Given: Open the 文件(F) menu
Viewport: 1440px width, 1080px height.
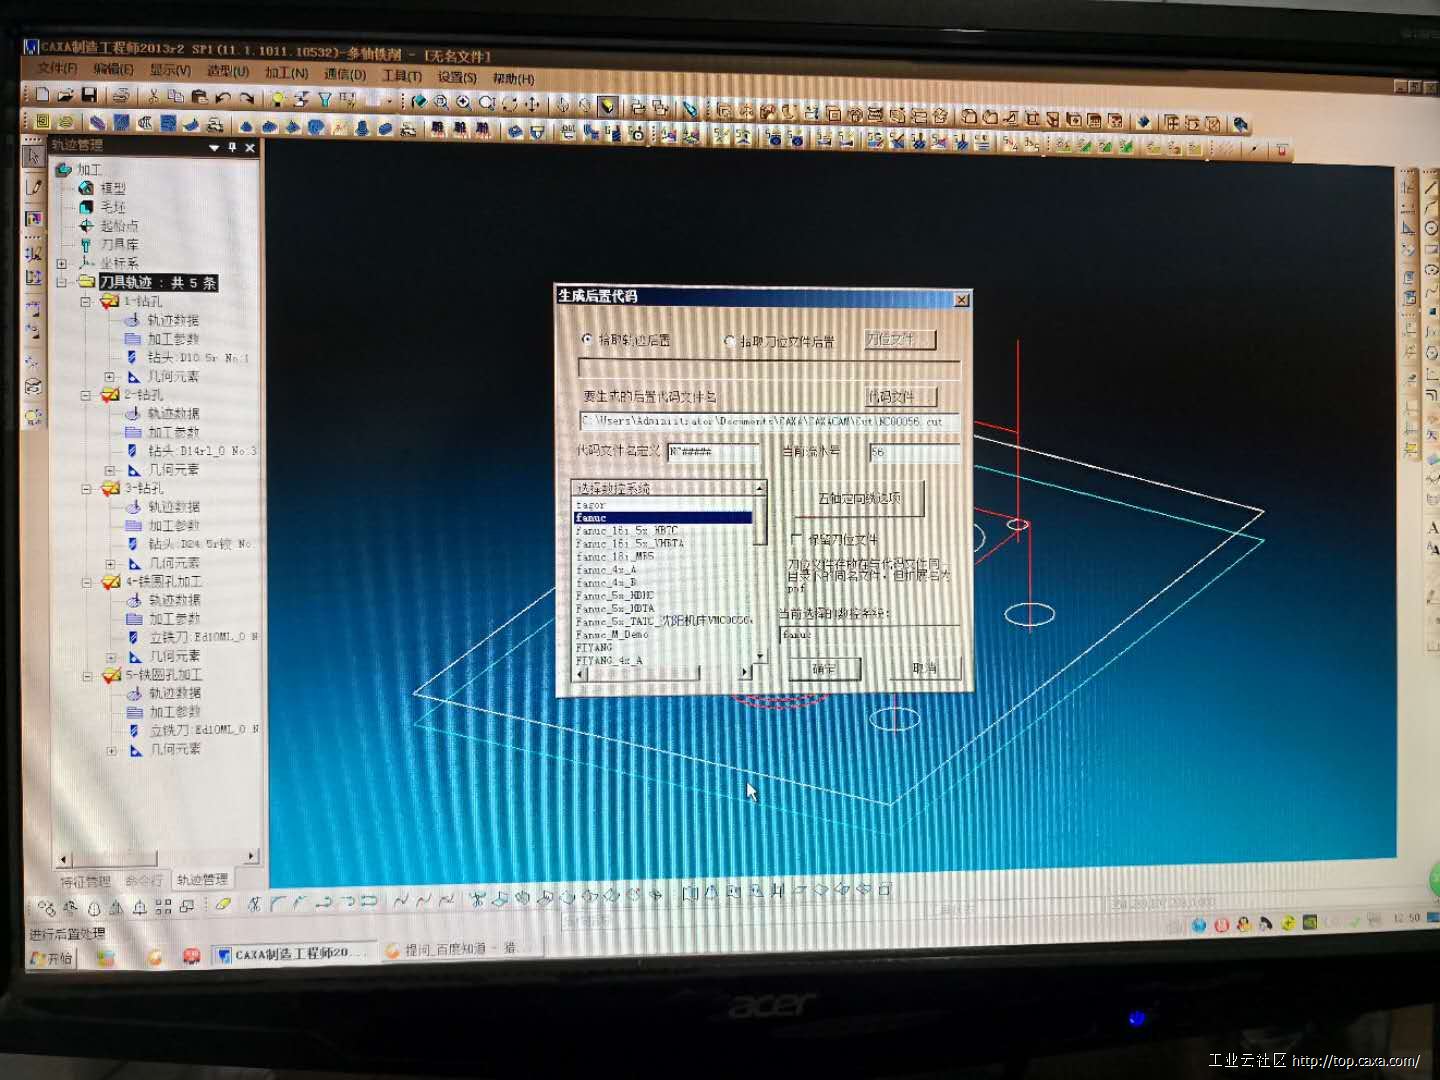Looking at the screenshot, I should pos(57,67).
